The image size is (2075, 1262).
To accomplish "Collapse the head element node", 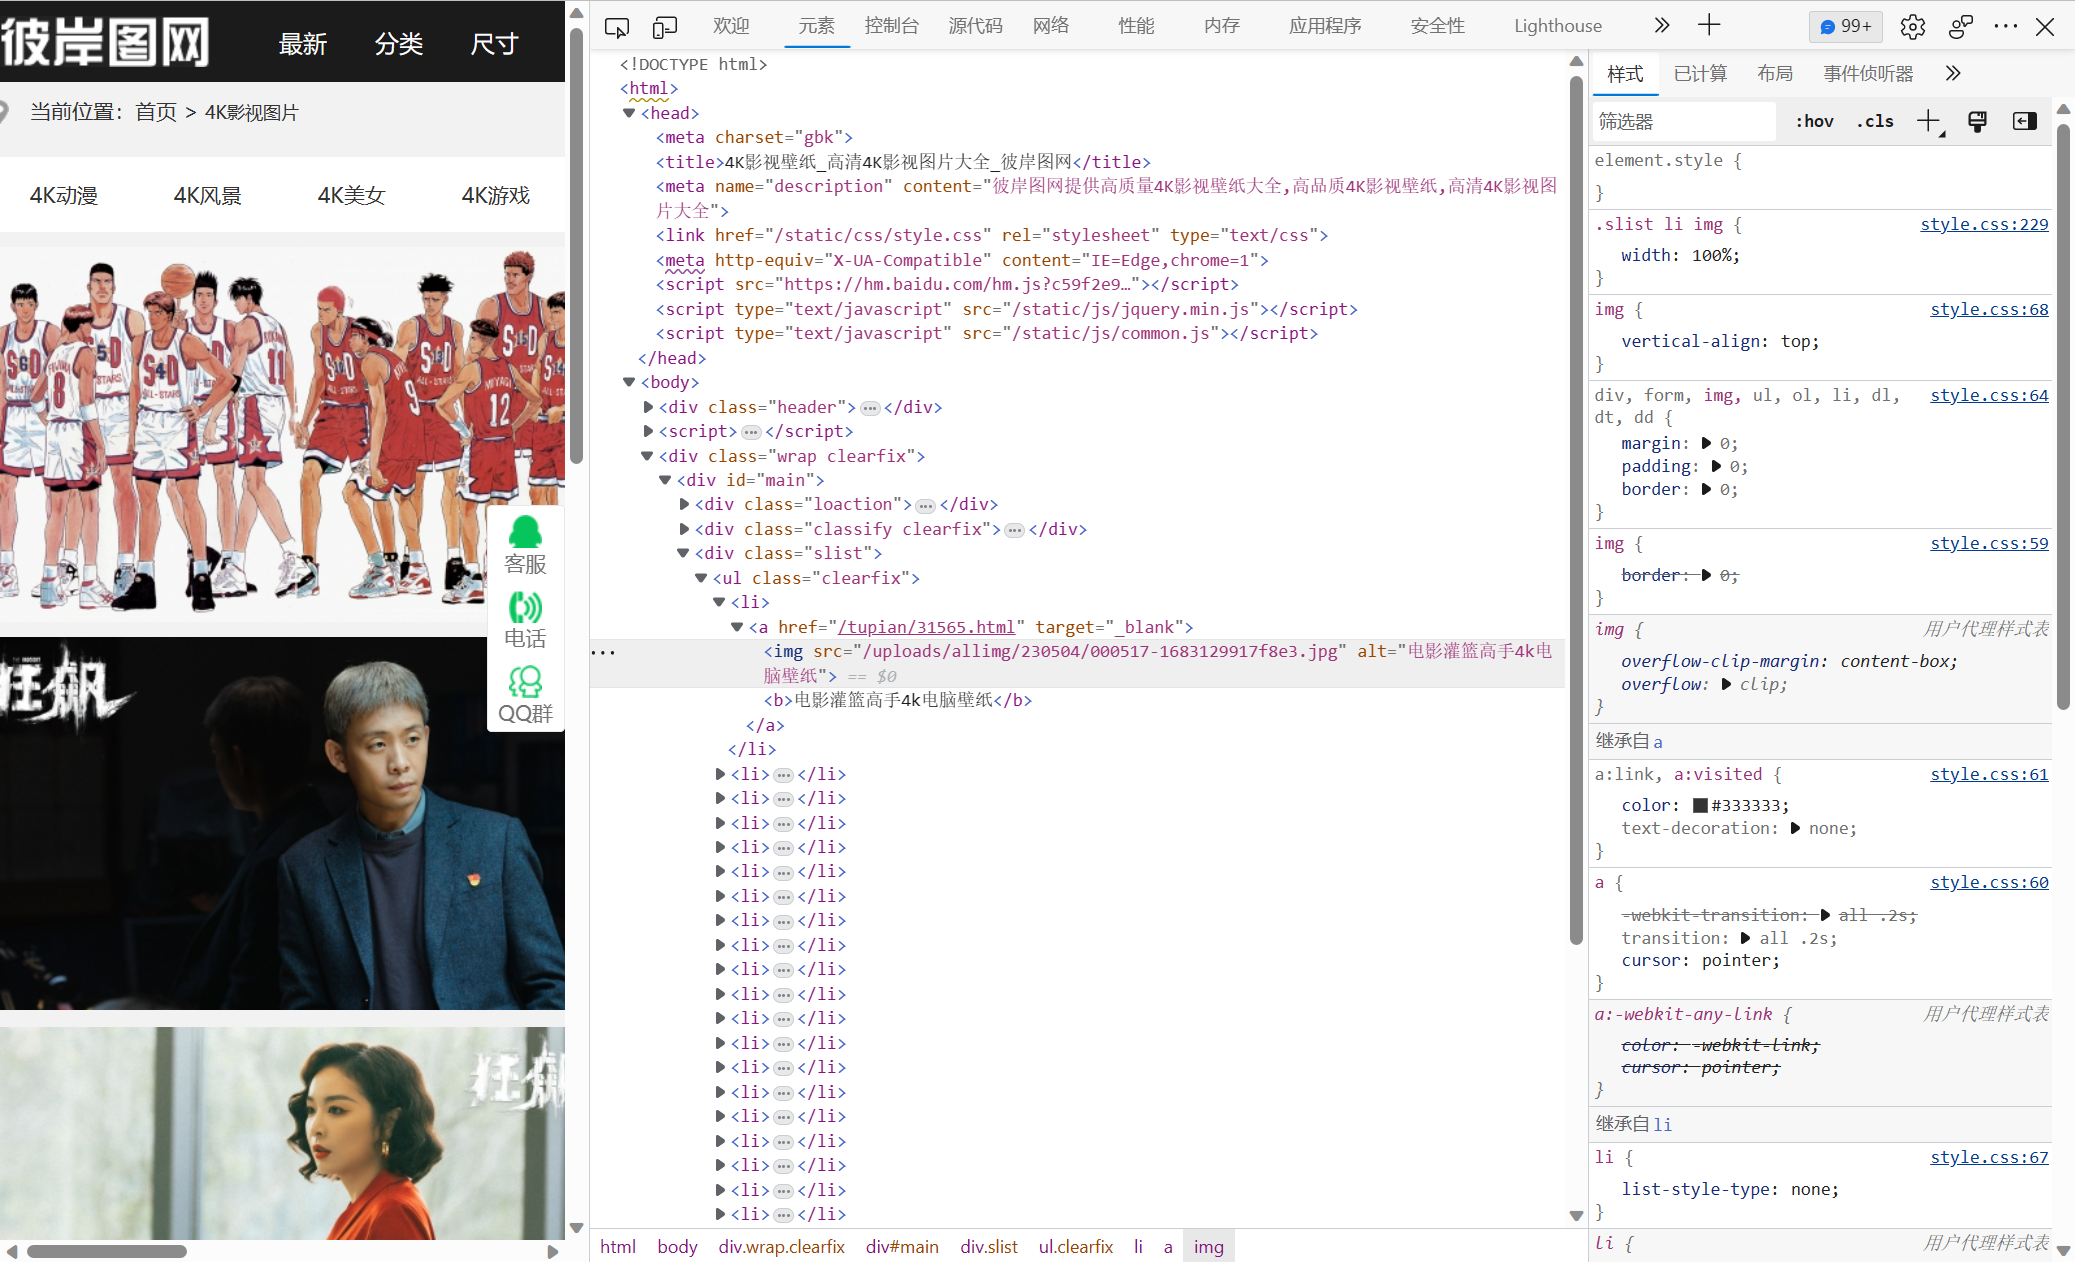I will pyautogui.click(x=629, y=113).
